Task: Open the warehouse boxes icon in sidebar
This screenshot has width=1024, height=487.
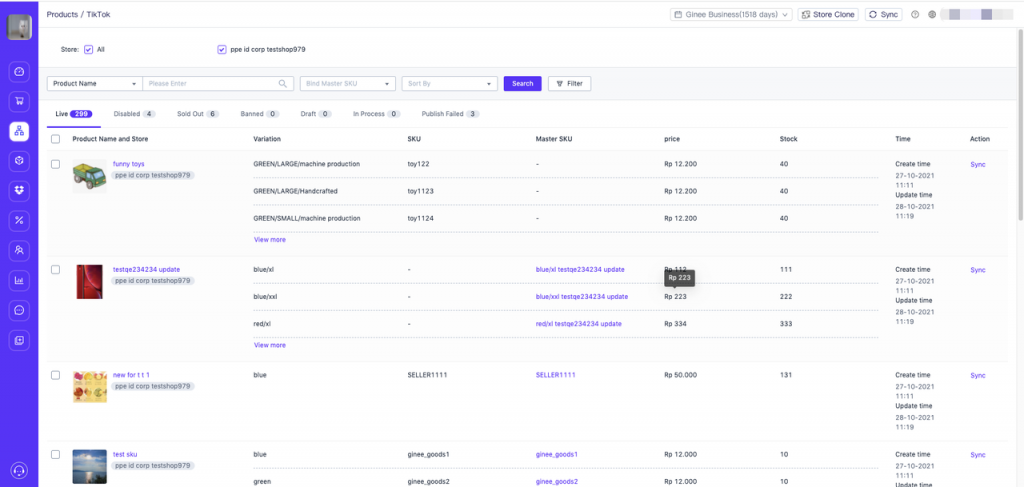Action: click(19, 191)
